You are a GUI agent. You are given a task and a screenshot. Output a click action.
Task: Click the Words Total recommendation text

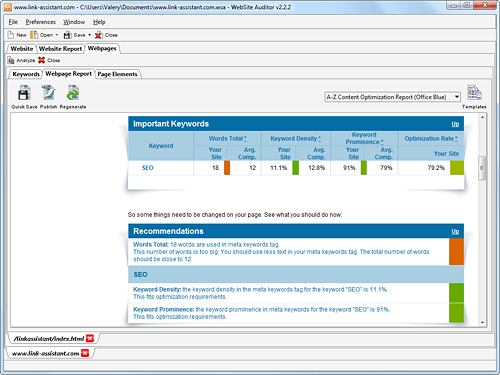click(281, 252)
